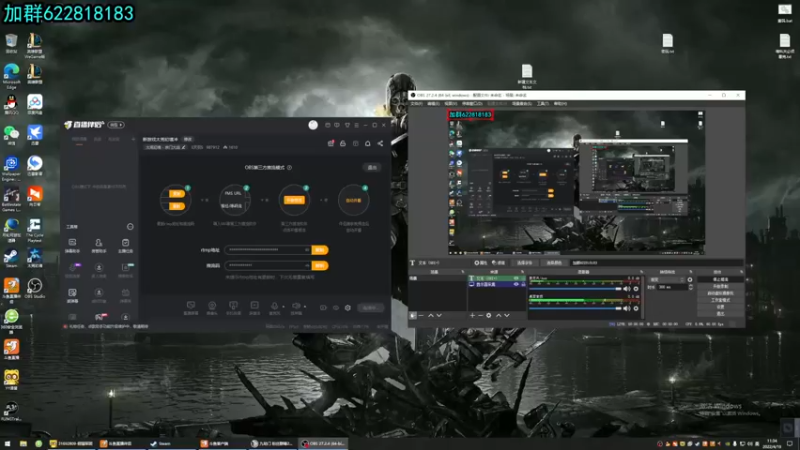Toggle visibility eye of text GDI+ source

516,279
